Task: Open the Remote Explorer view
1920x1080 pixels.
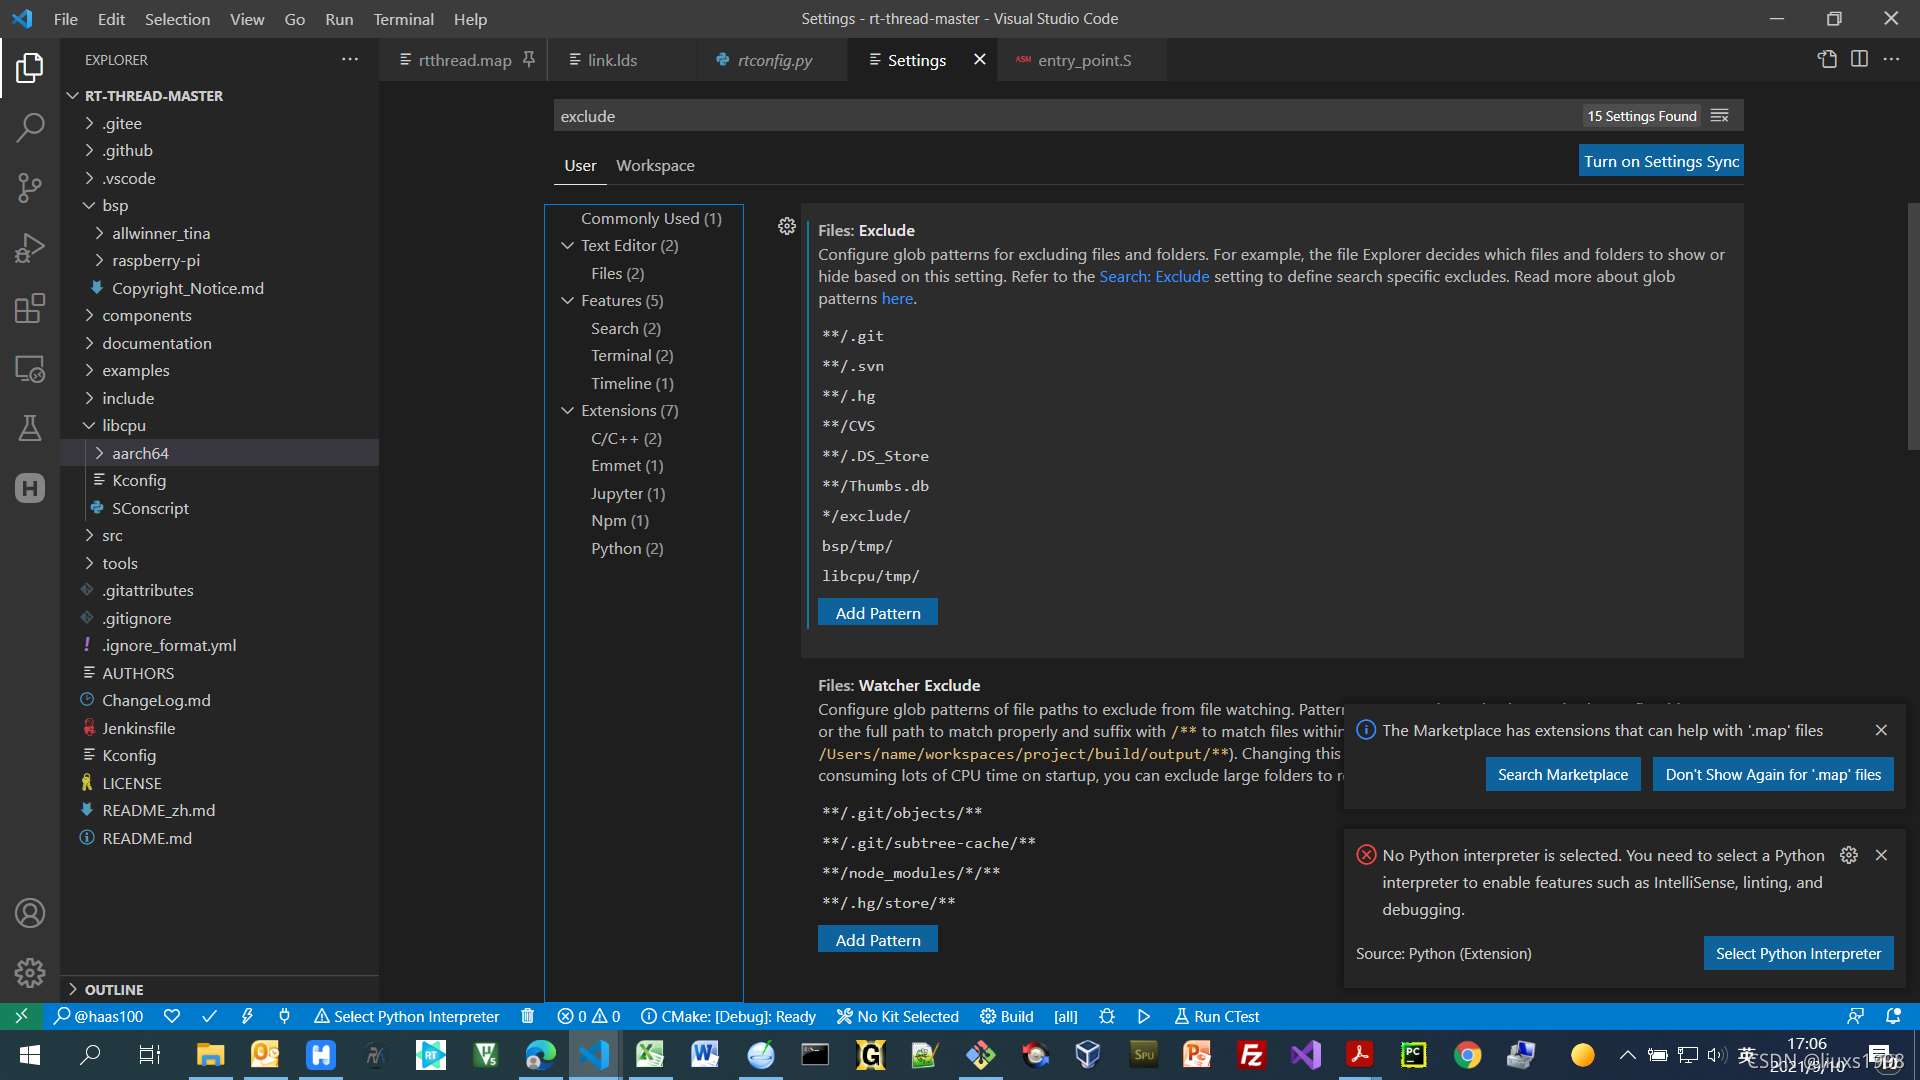Action: pyautogui.click(x=30, y=368)
